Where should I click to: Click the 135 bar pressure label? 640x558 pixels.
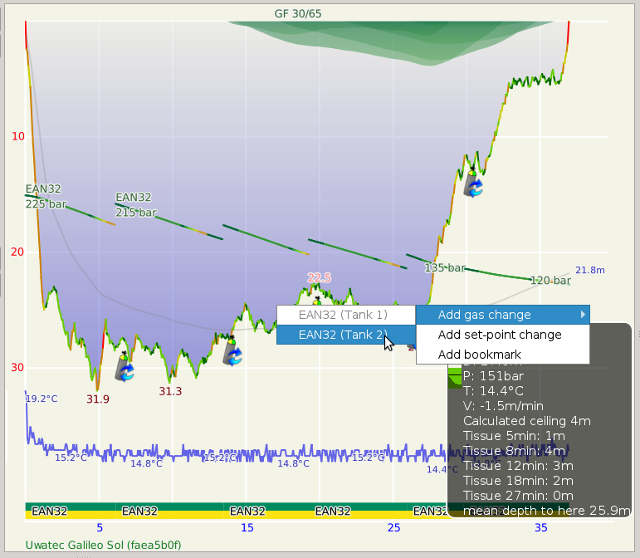click(x=446, y=268)
